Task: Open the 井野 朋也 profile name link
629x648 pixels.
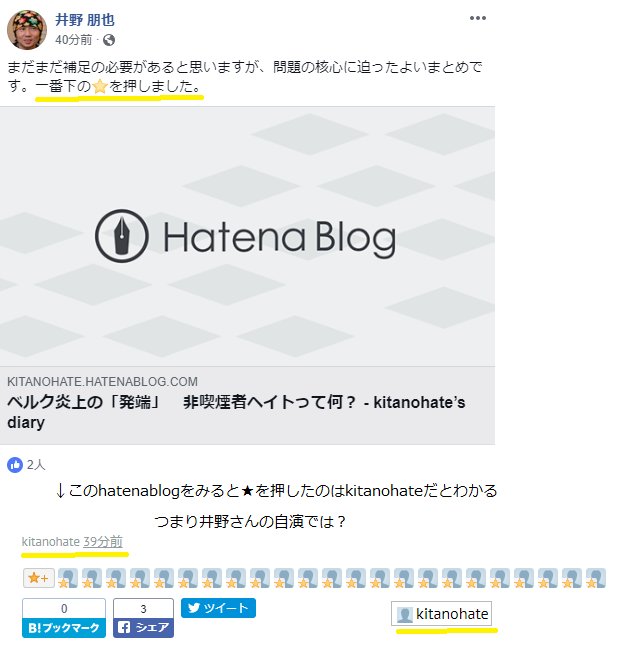Action: (x=85, y=19)
